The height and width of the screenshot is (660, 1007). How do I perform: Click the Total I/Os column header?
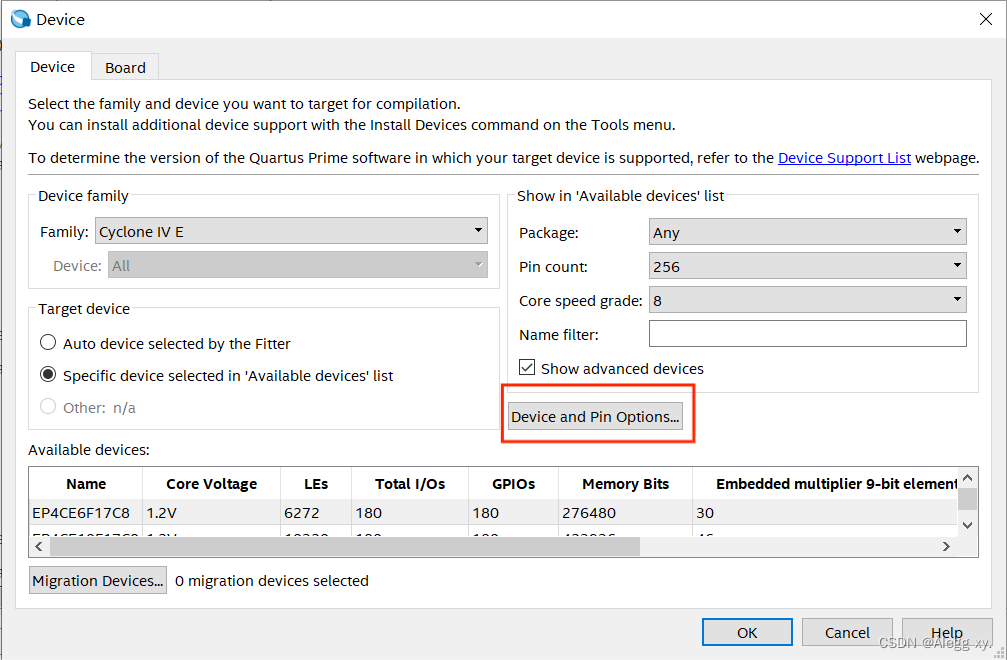coord(410,484)
